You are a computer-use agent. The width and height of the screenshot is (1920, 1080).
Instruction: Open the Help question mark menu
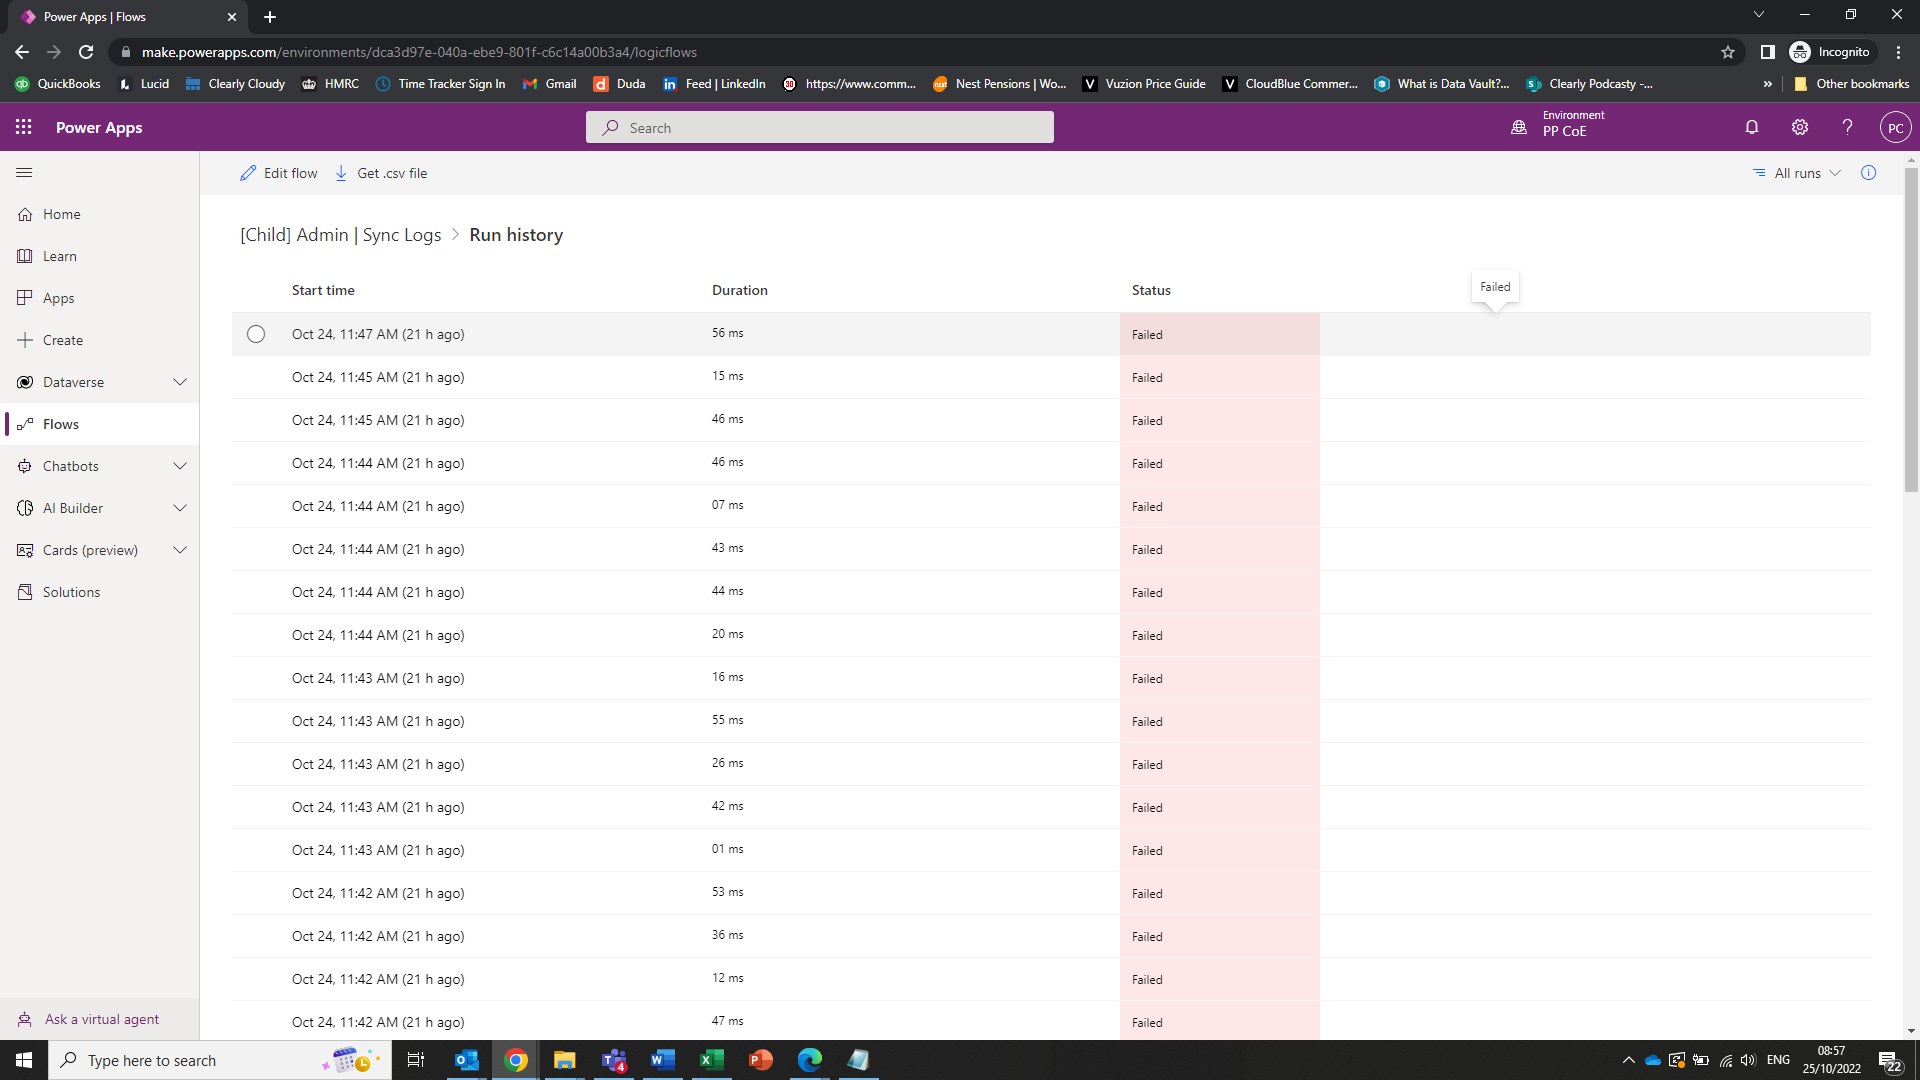coord(1848,127)
